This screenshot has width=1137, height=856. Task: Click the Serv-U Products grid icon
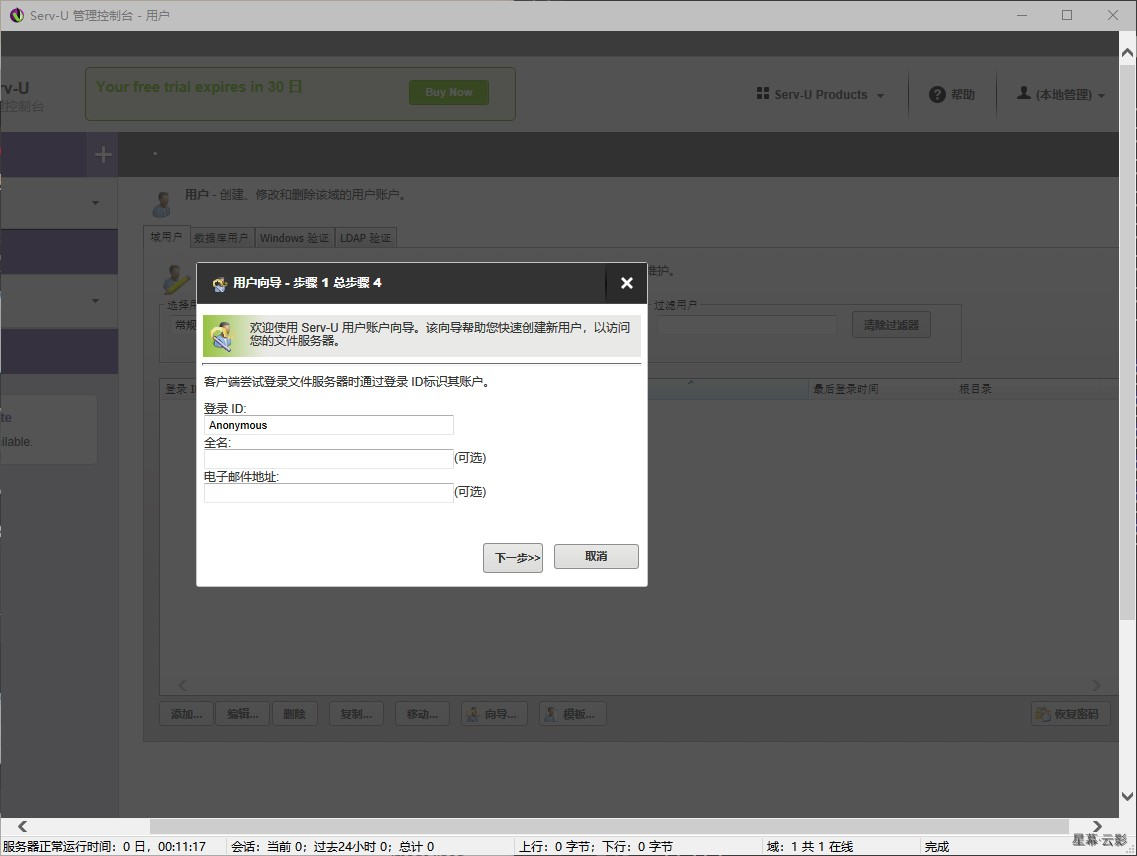point(763,94)
